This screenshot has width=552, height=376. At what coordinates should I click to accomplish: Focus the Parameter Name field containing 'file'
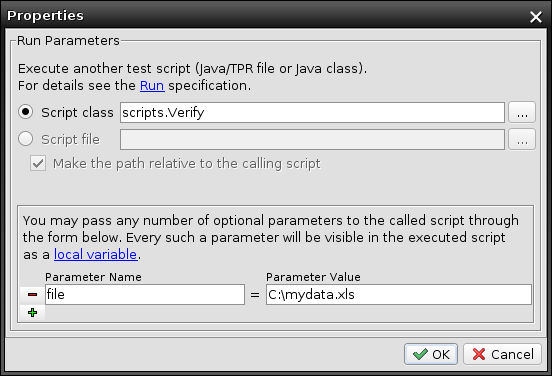click(x=145, y=294)
